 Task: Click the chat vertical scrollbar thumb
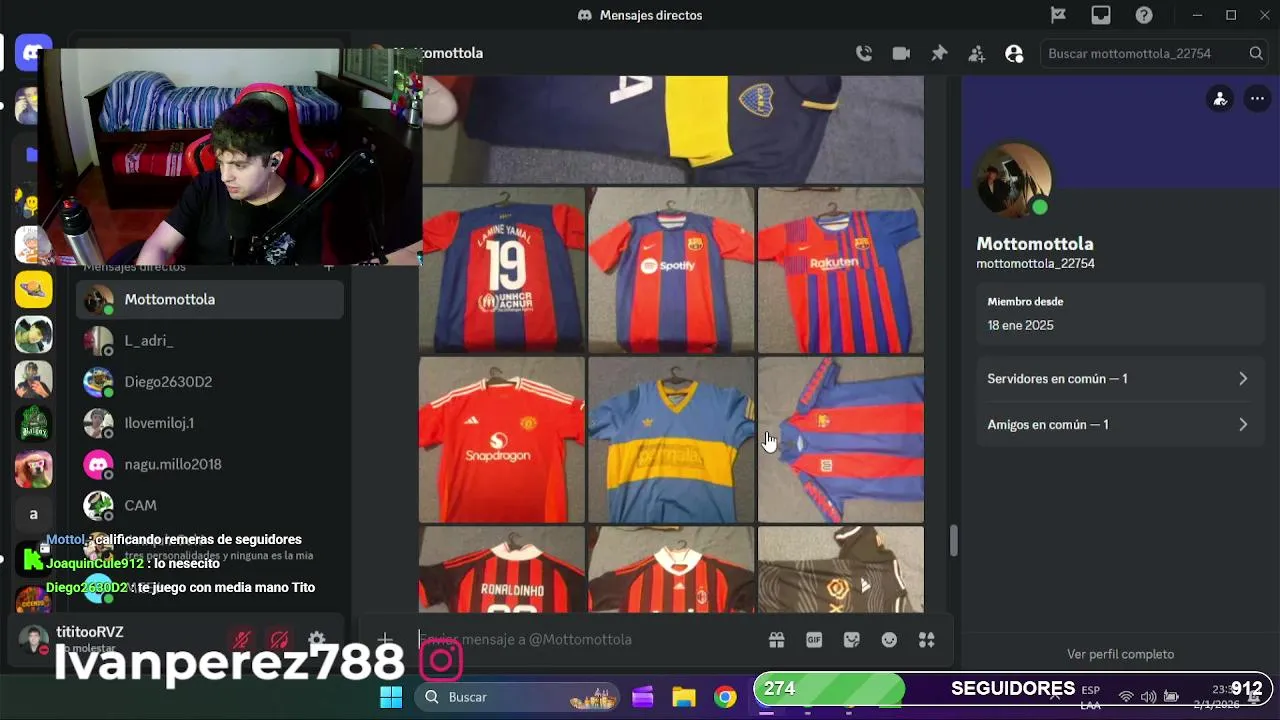(x=953, y=541)
